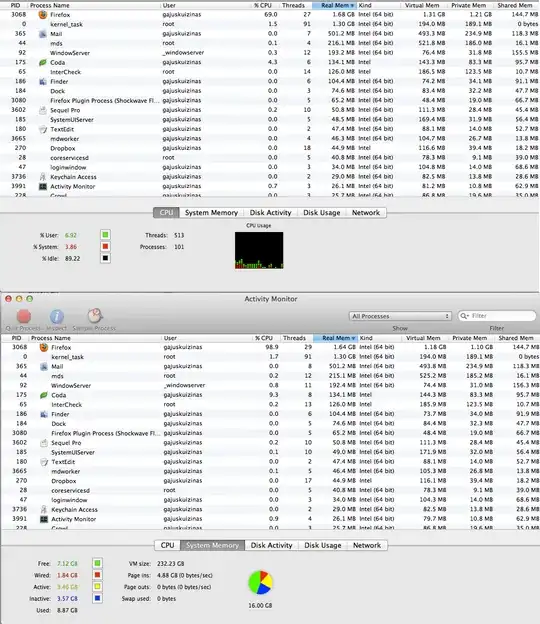
Task: Click the red Quit Process toolbar icon
Action: tap(24, 316)
